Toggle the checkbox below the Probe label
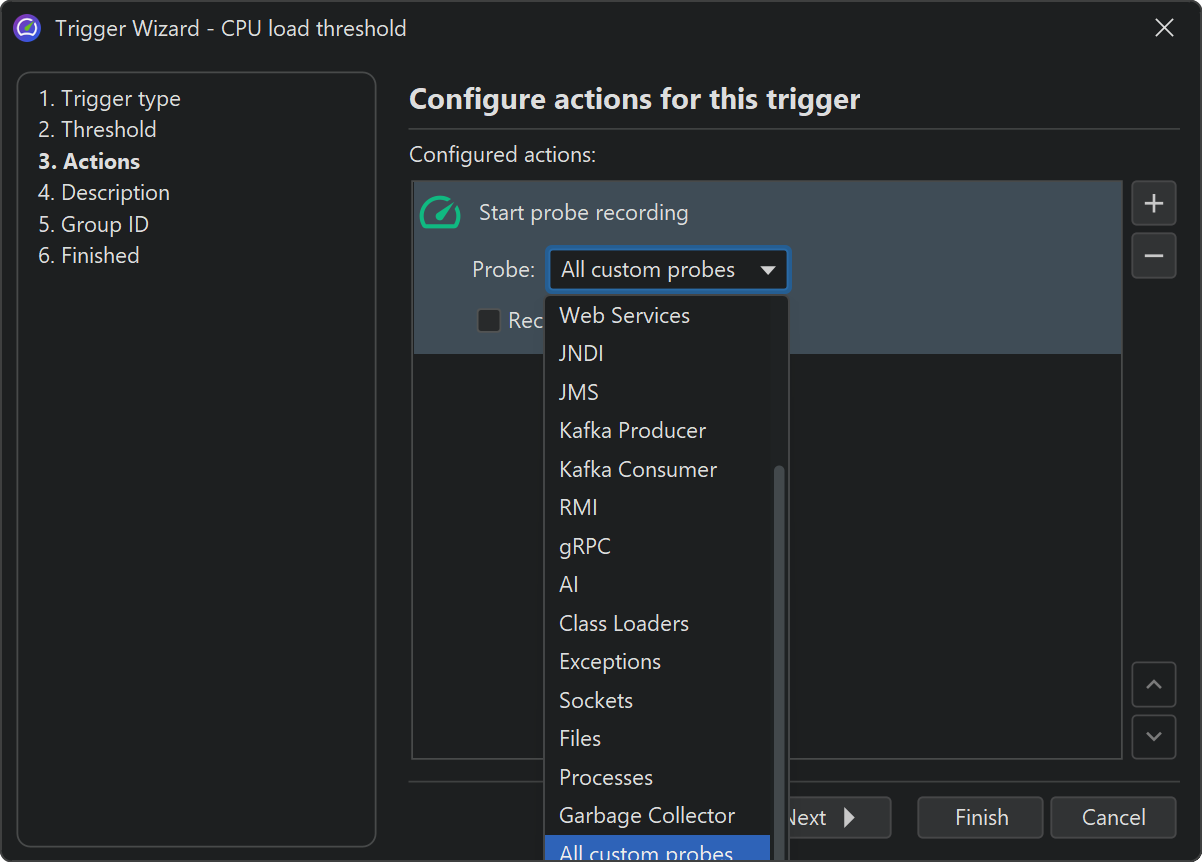This screenshot has width=1202, height=862. click(489, 320)
